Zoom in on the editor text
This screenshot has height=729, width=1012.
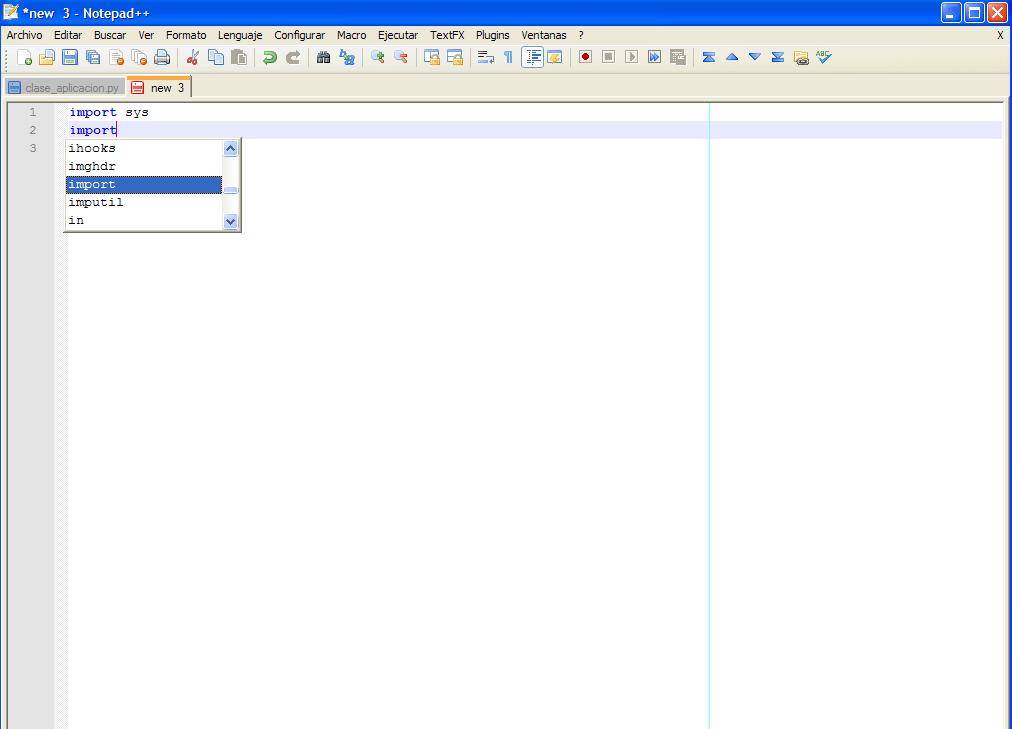coord(378,57)
